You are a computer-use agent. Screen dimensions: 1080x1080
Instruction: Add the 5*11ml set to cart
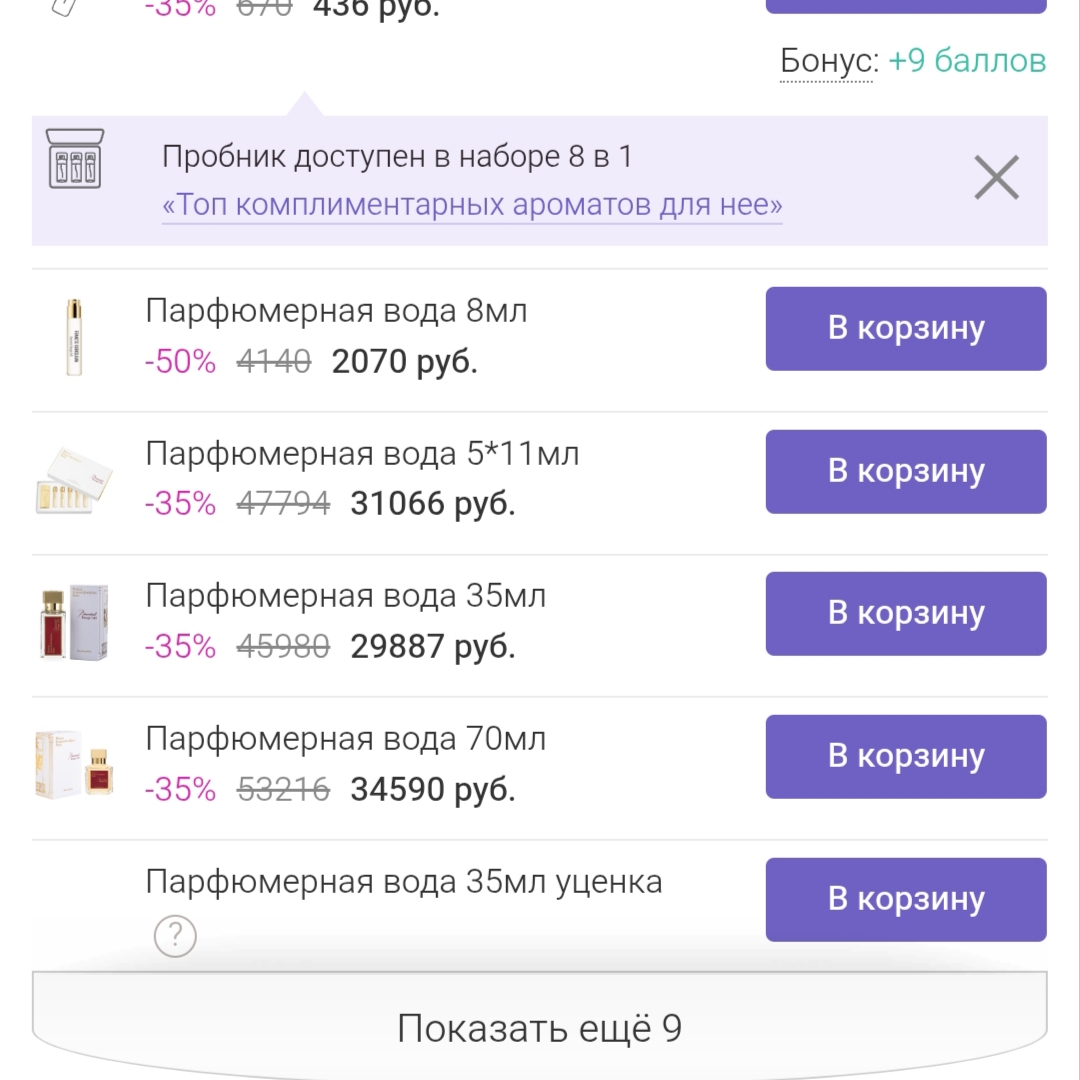[906, 472]
